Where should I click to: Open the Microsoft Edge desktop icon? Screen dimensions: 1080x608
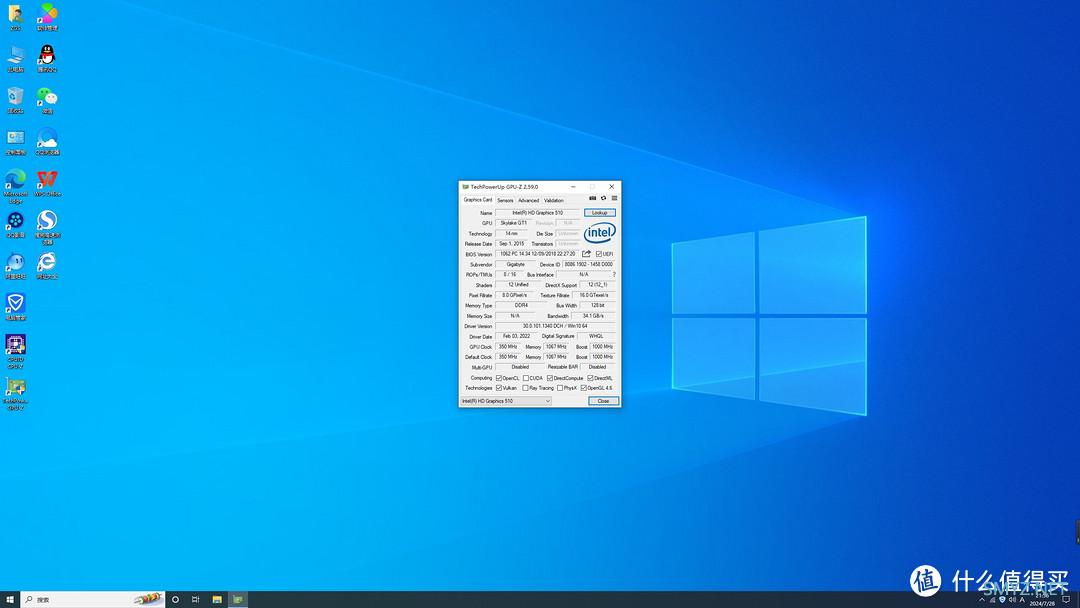point(15,186)
